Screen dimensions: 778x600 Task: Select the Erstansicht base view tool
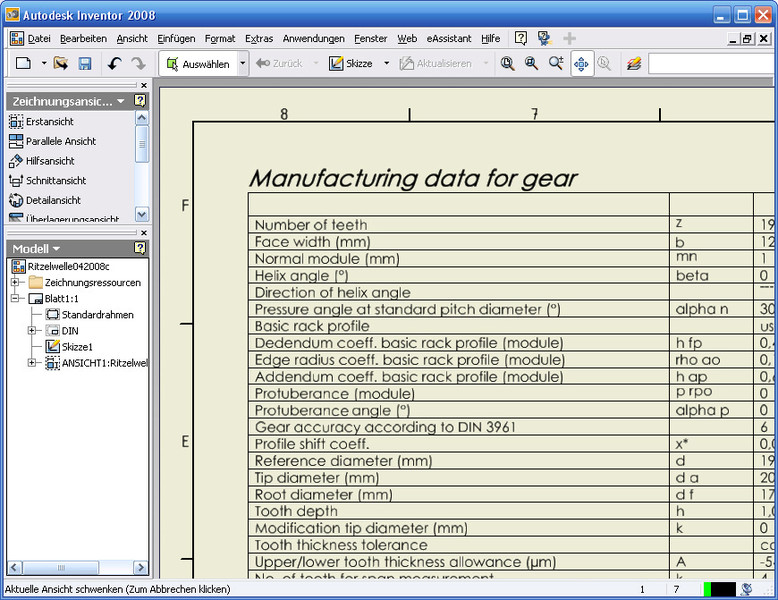48,121
